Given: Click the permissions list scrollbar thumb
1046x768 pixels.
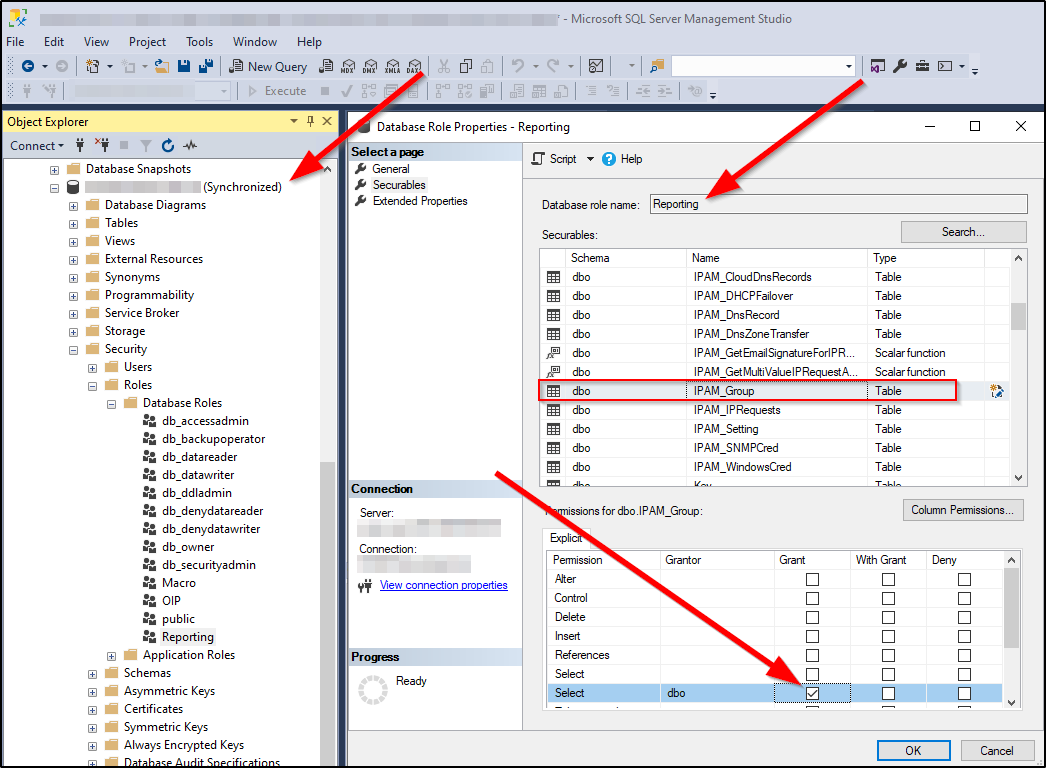Looking at the screenshot, I should tap(1011, 607).
